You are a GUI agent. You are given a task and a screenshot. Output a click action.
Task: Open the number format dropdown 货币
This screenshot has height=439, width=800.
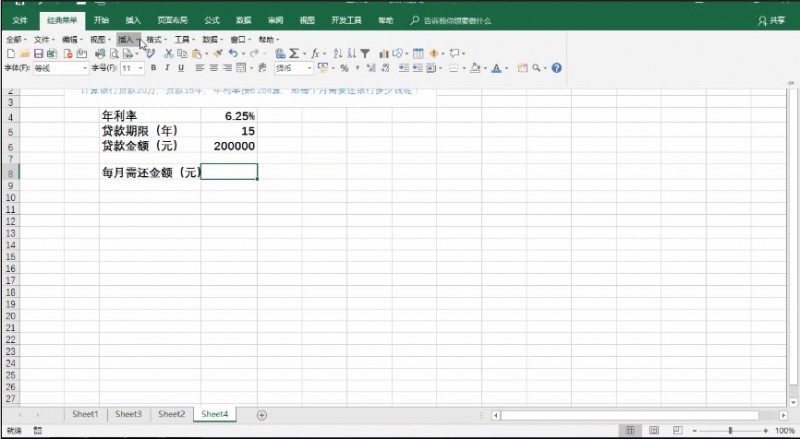(x=309, y=68)
